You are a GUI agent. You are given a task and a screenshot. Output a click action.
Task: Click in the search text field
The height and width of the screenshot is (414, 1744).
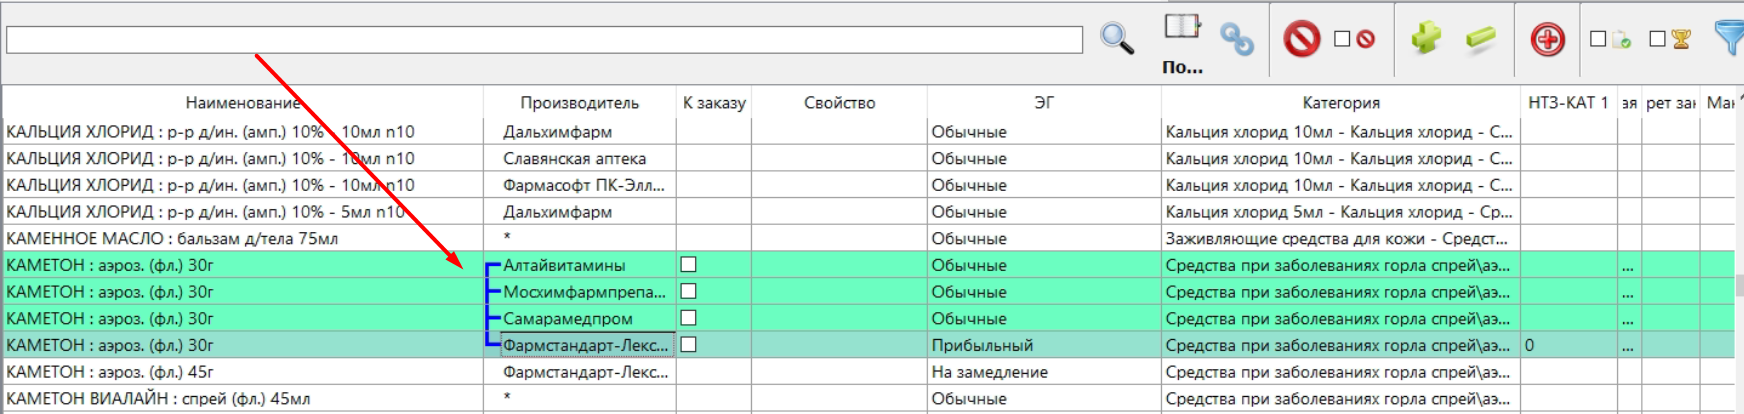coord(544,40)
